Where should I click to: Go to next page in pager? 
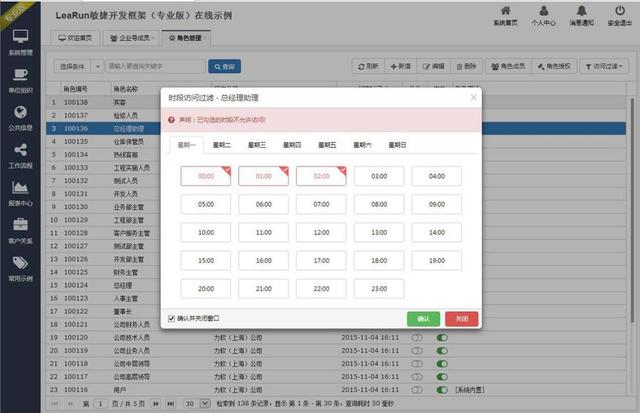point(156,404)
